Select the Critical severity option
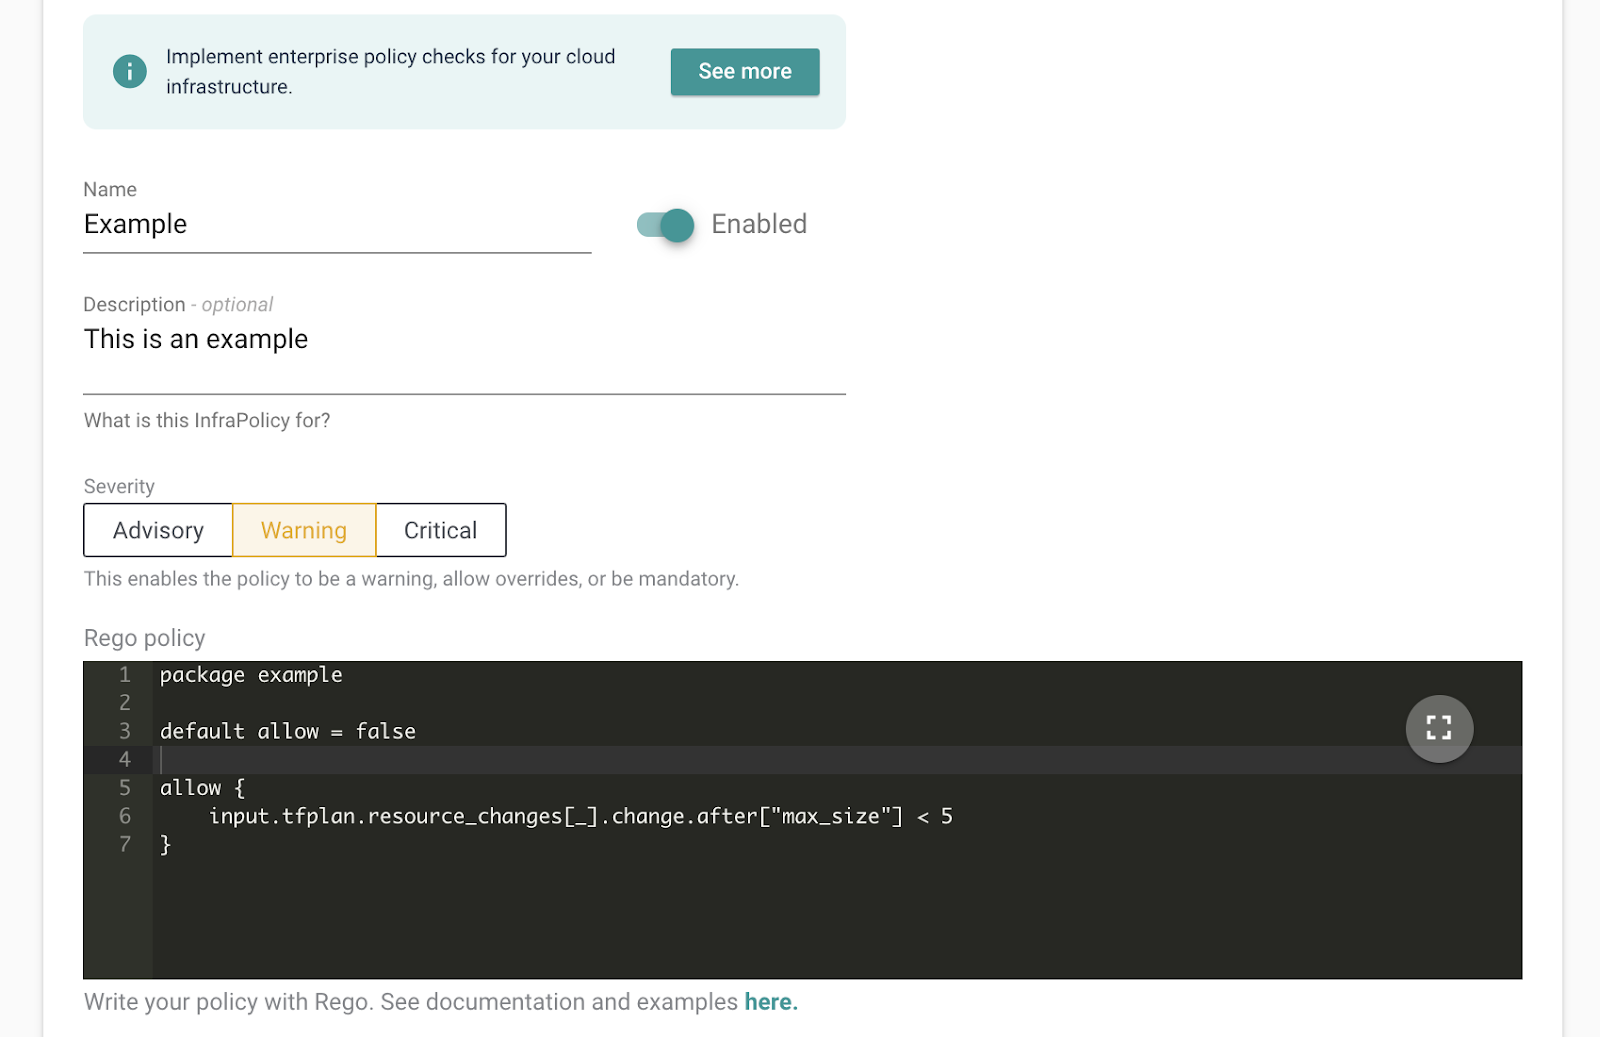The image size is (1600, 1037). coord(440,530)
